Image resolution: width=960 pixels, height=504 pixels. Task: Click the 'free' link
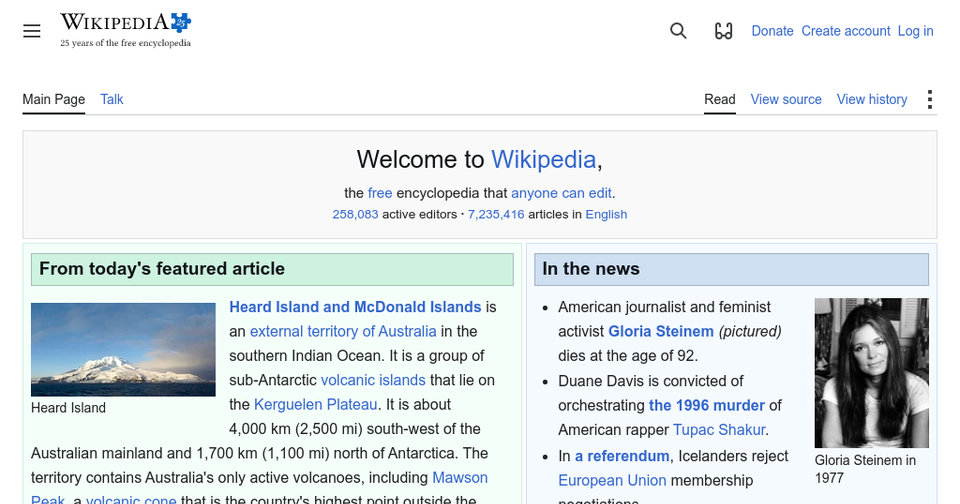380,193
